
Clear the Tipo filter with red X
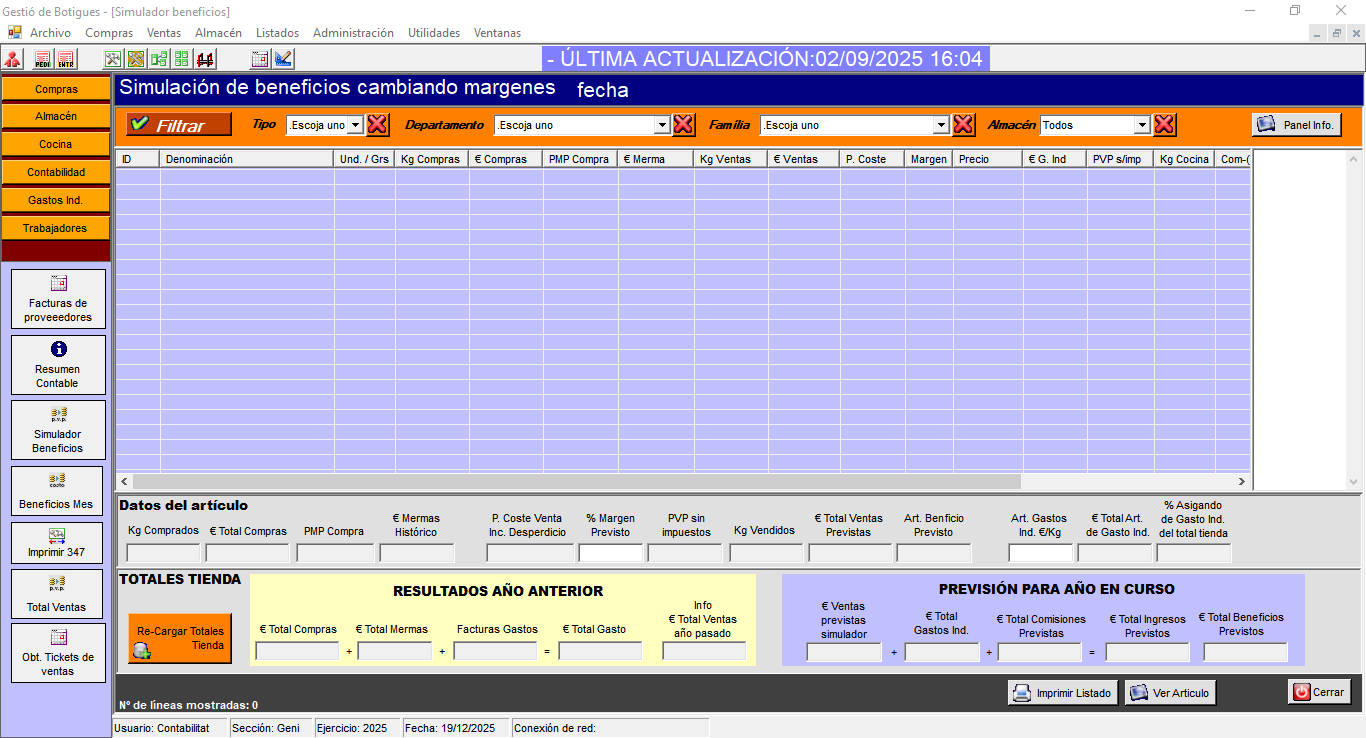(377, 125)
